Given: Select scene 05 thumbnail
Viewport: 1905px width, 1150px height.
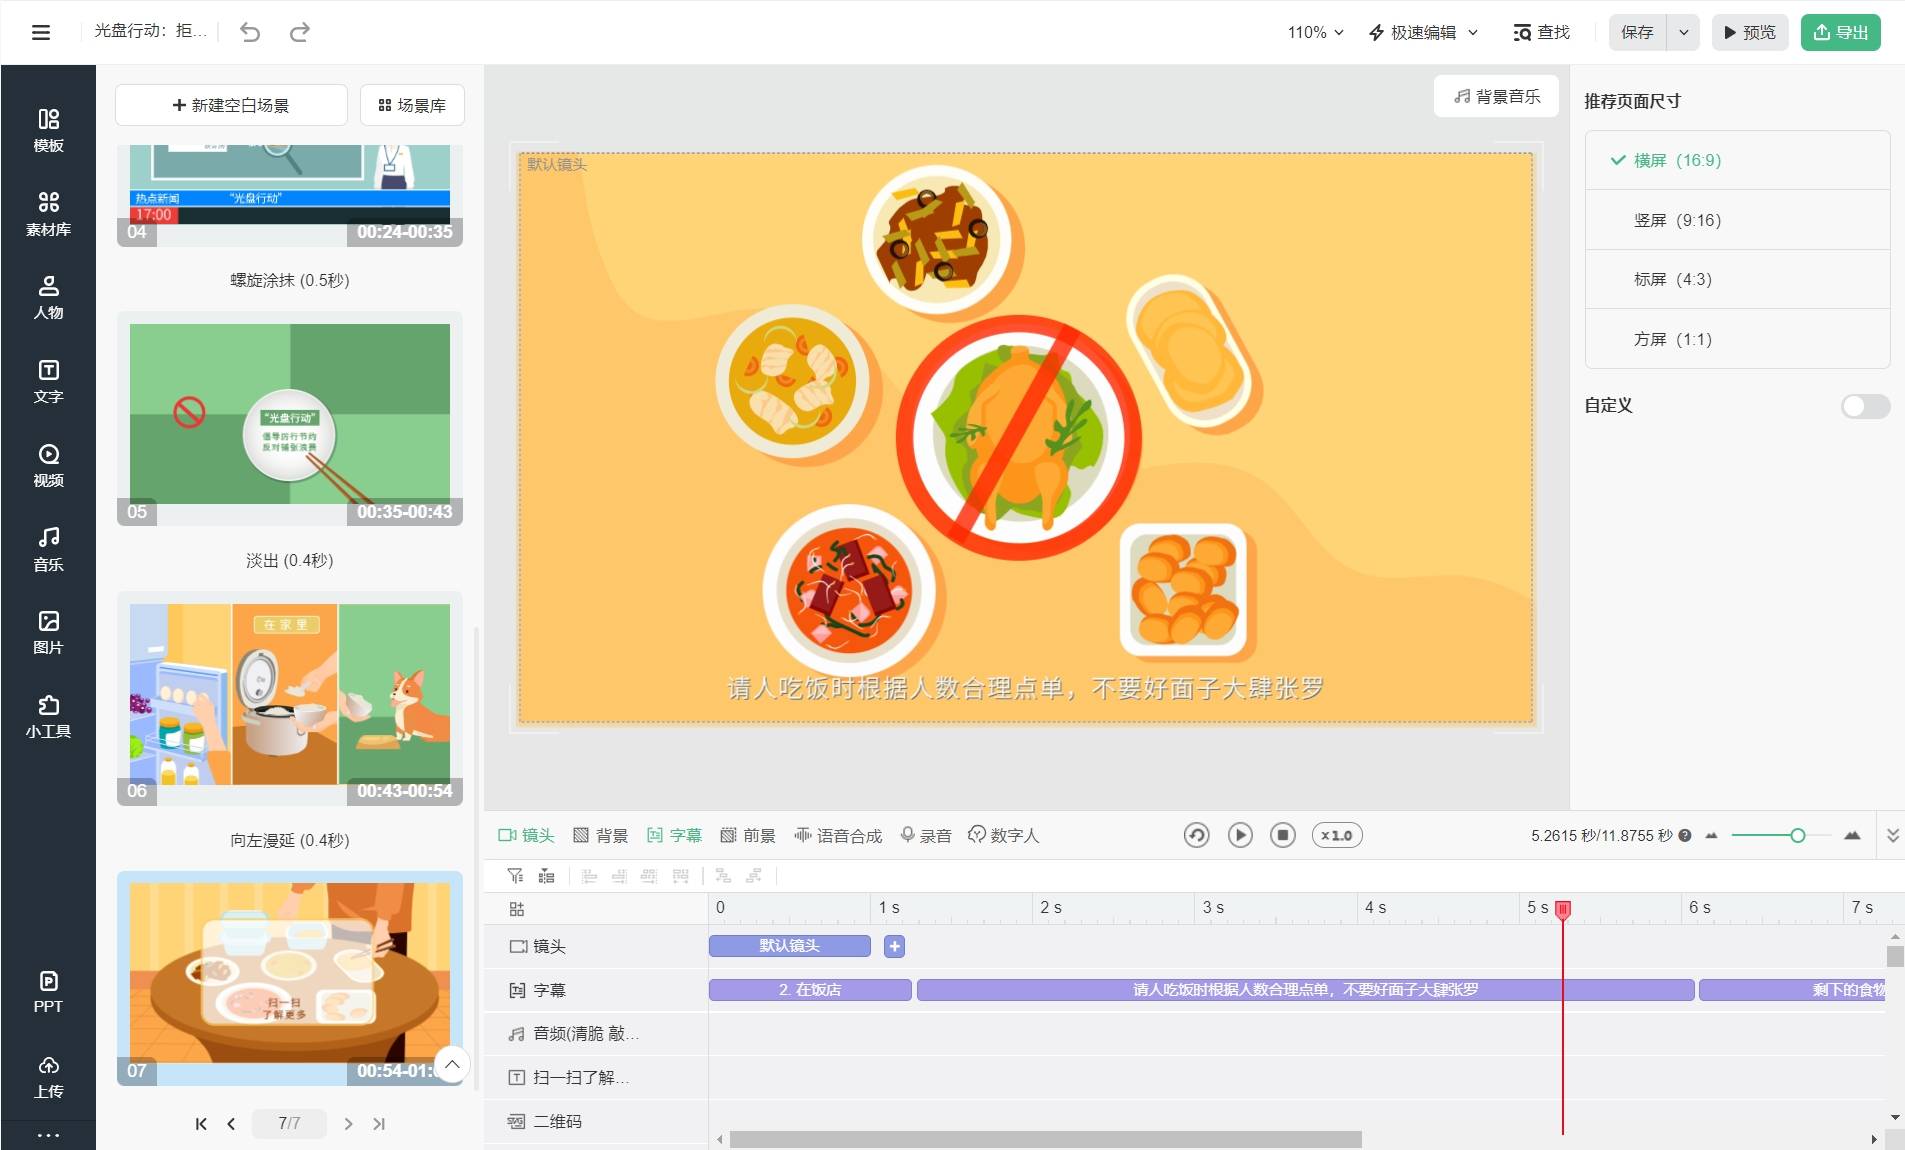Looking at the screenshot, I should pos(290,419).
